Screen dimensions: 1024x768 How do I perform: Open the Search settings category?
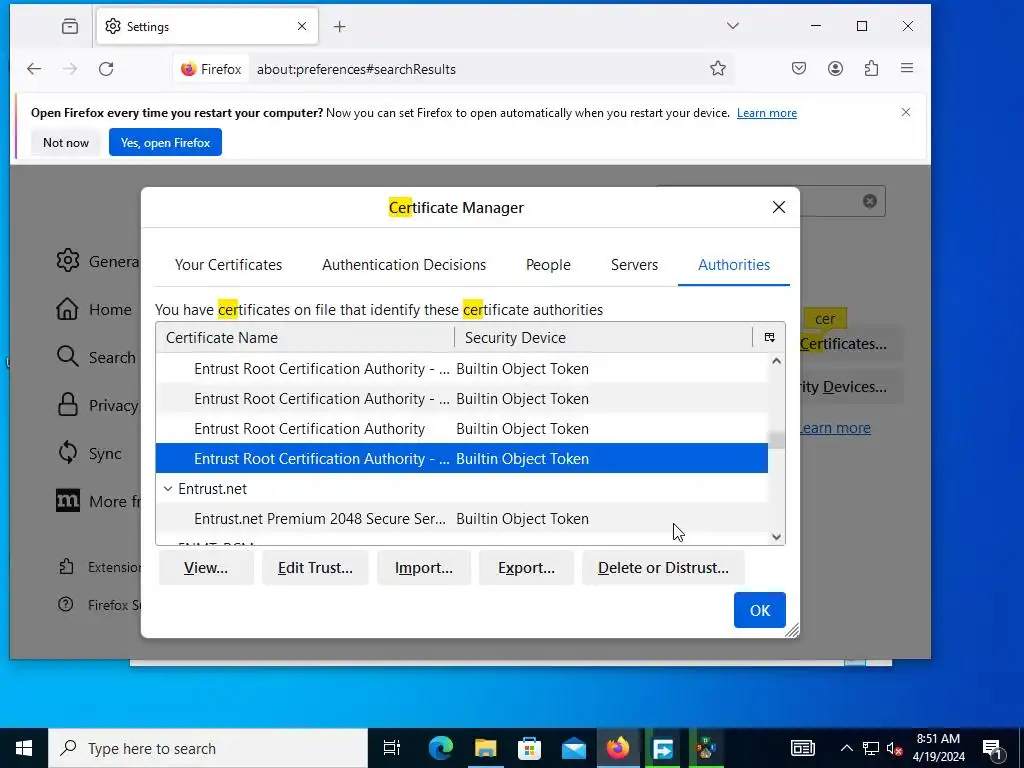pos(98,357)
